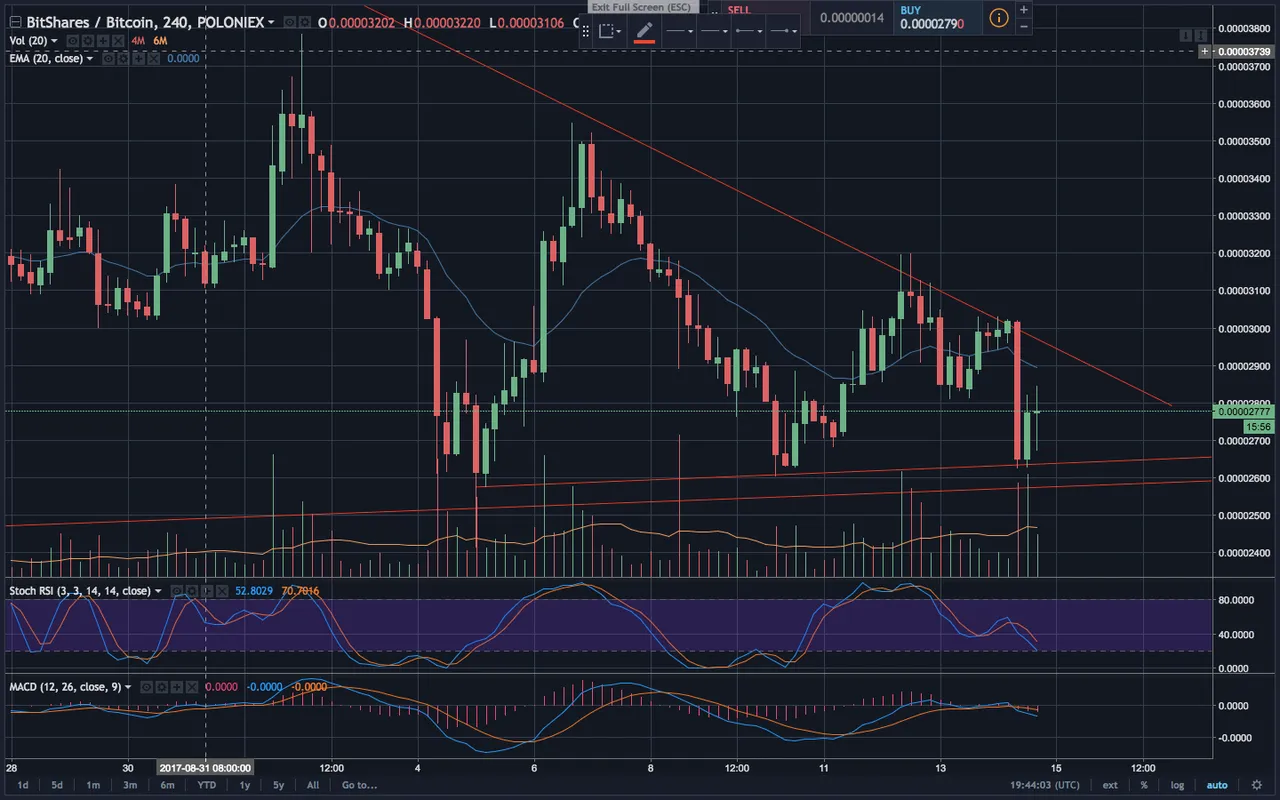Viewport: 1280px width, 800px height.
Task: Increase order quantity with plus button
Action: point(1023,9)
